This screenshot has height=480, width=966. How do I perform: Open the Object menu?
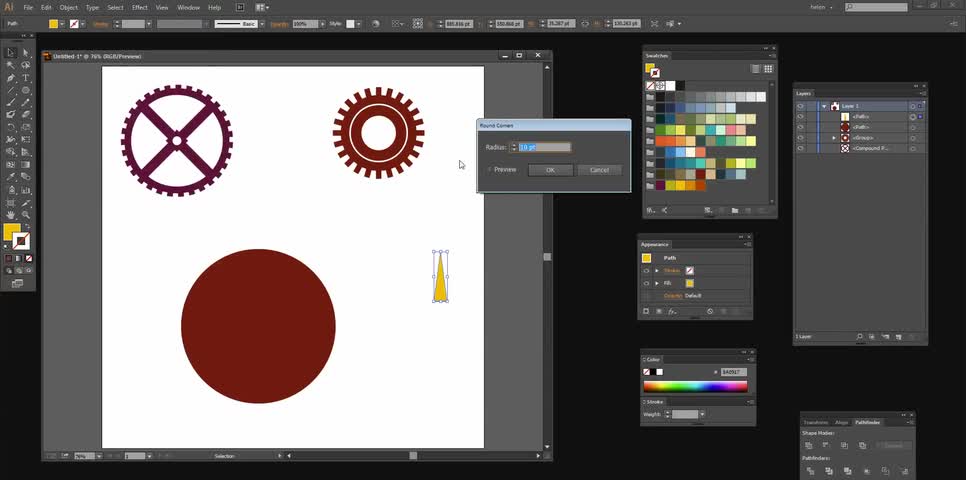(x=68, y=7)
